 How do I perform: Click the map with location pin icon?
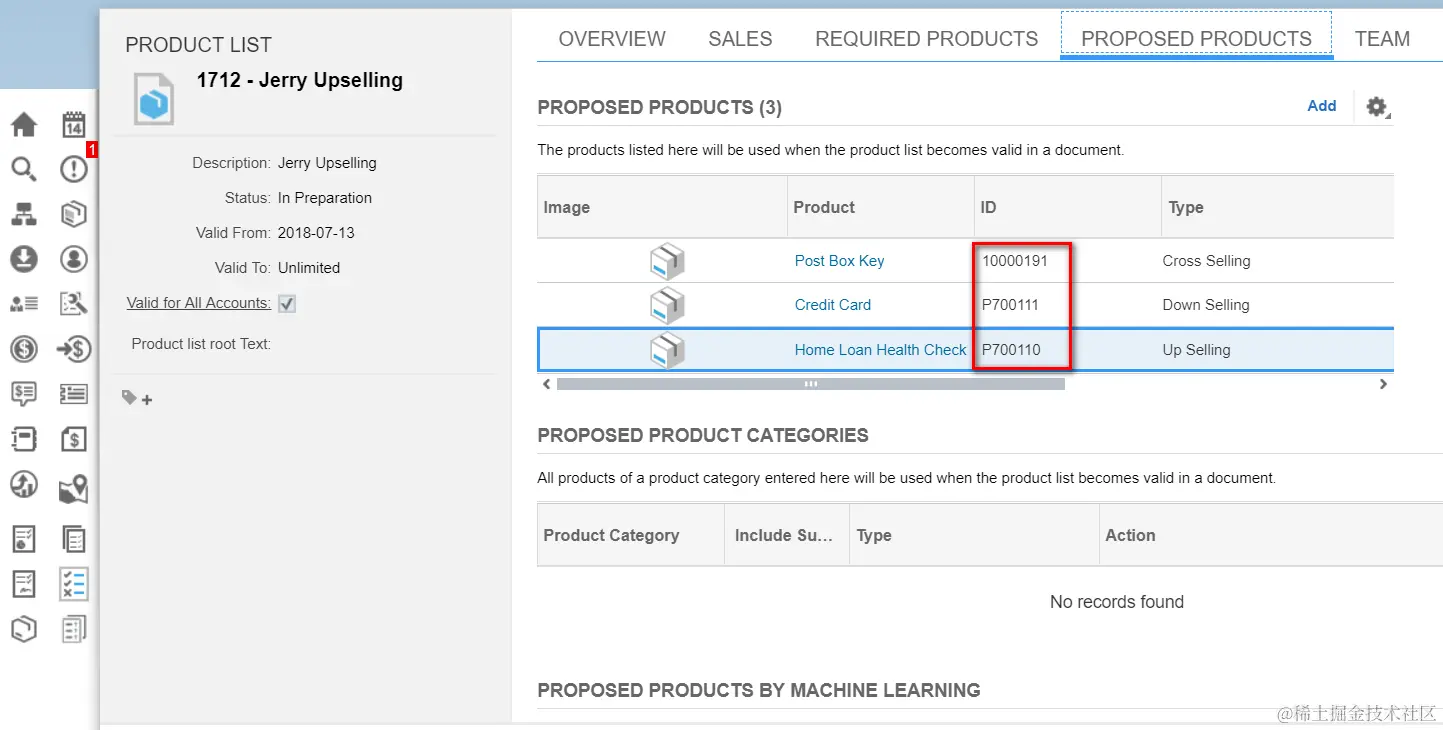click(74, 489)
